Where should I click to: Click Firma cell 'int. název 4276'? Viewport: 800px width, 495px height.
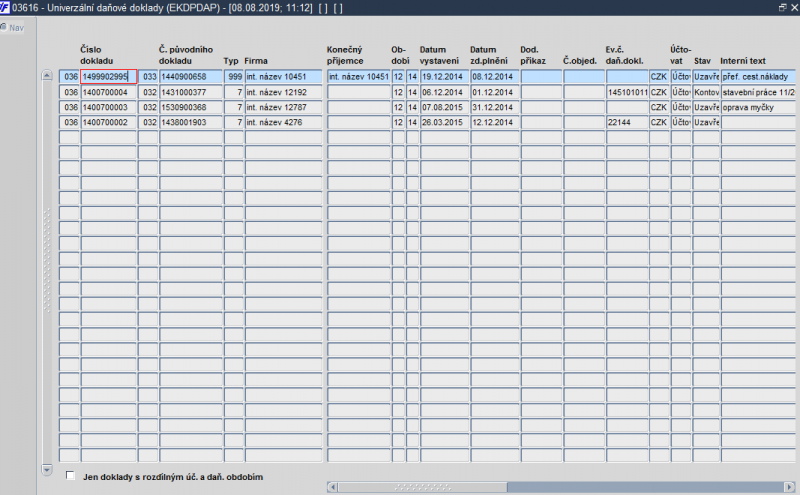pos(283,122)
